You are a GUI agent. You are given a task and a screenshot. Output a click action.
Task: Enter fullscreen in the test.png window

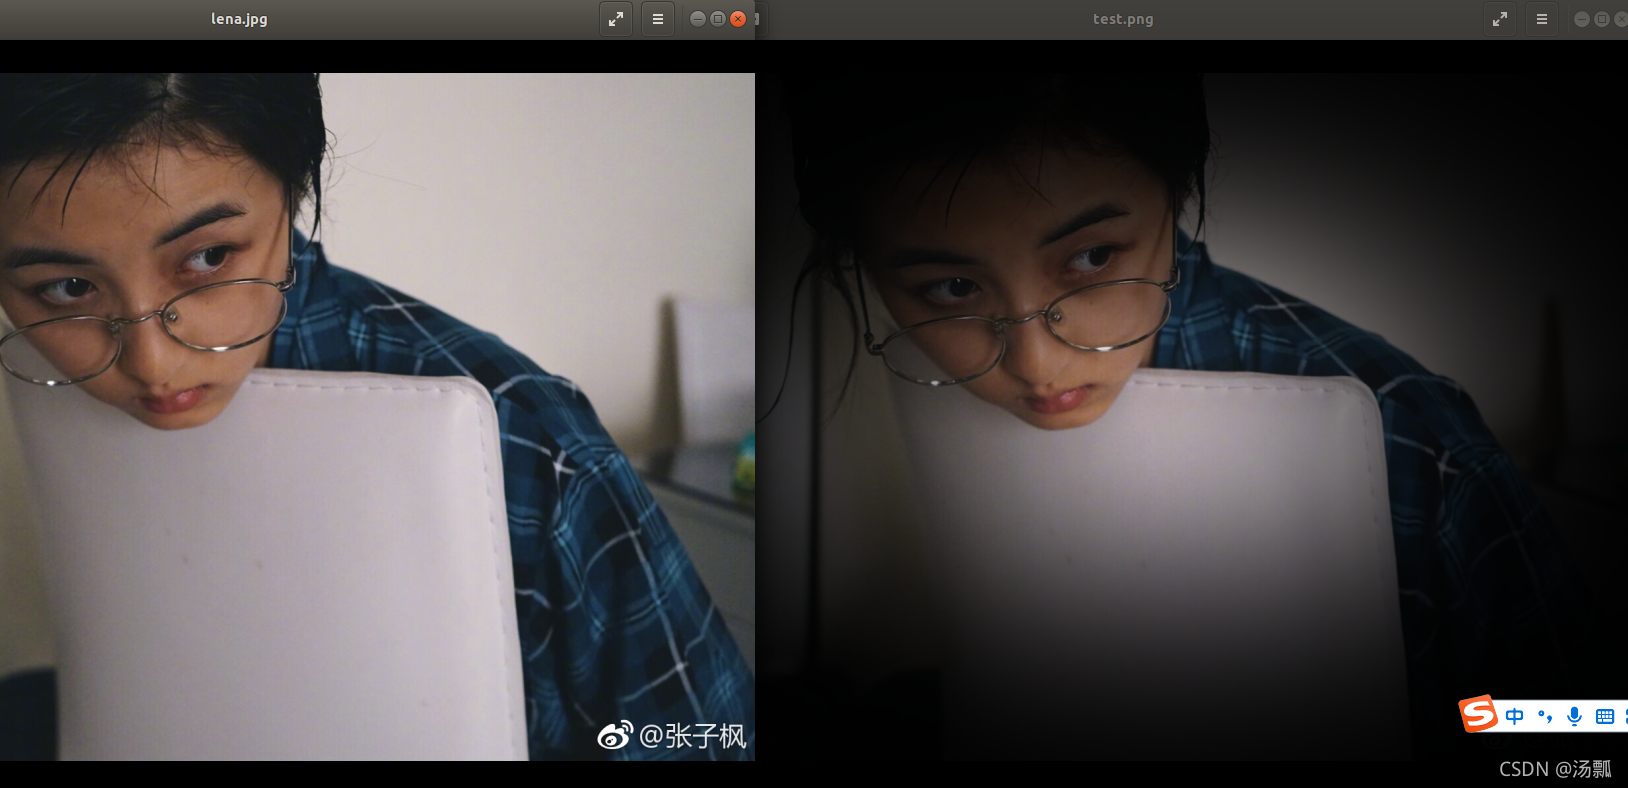(1500, 19)
